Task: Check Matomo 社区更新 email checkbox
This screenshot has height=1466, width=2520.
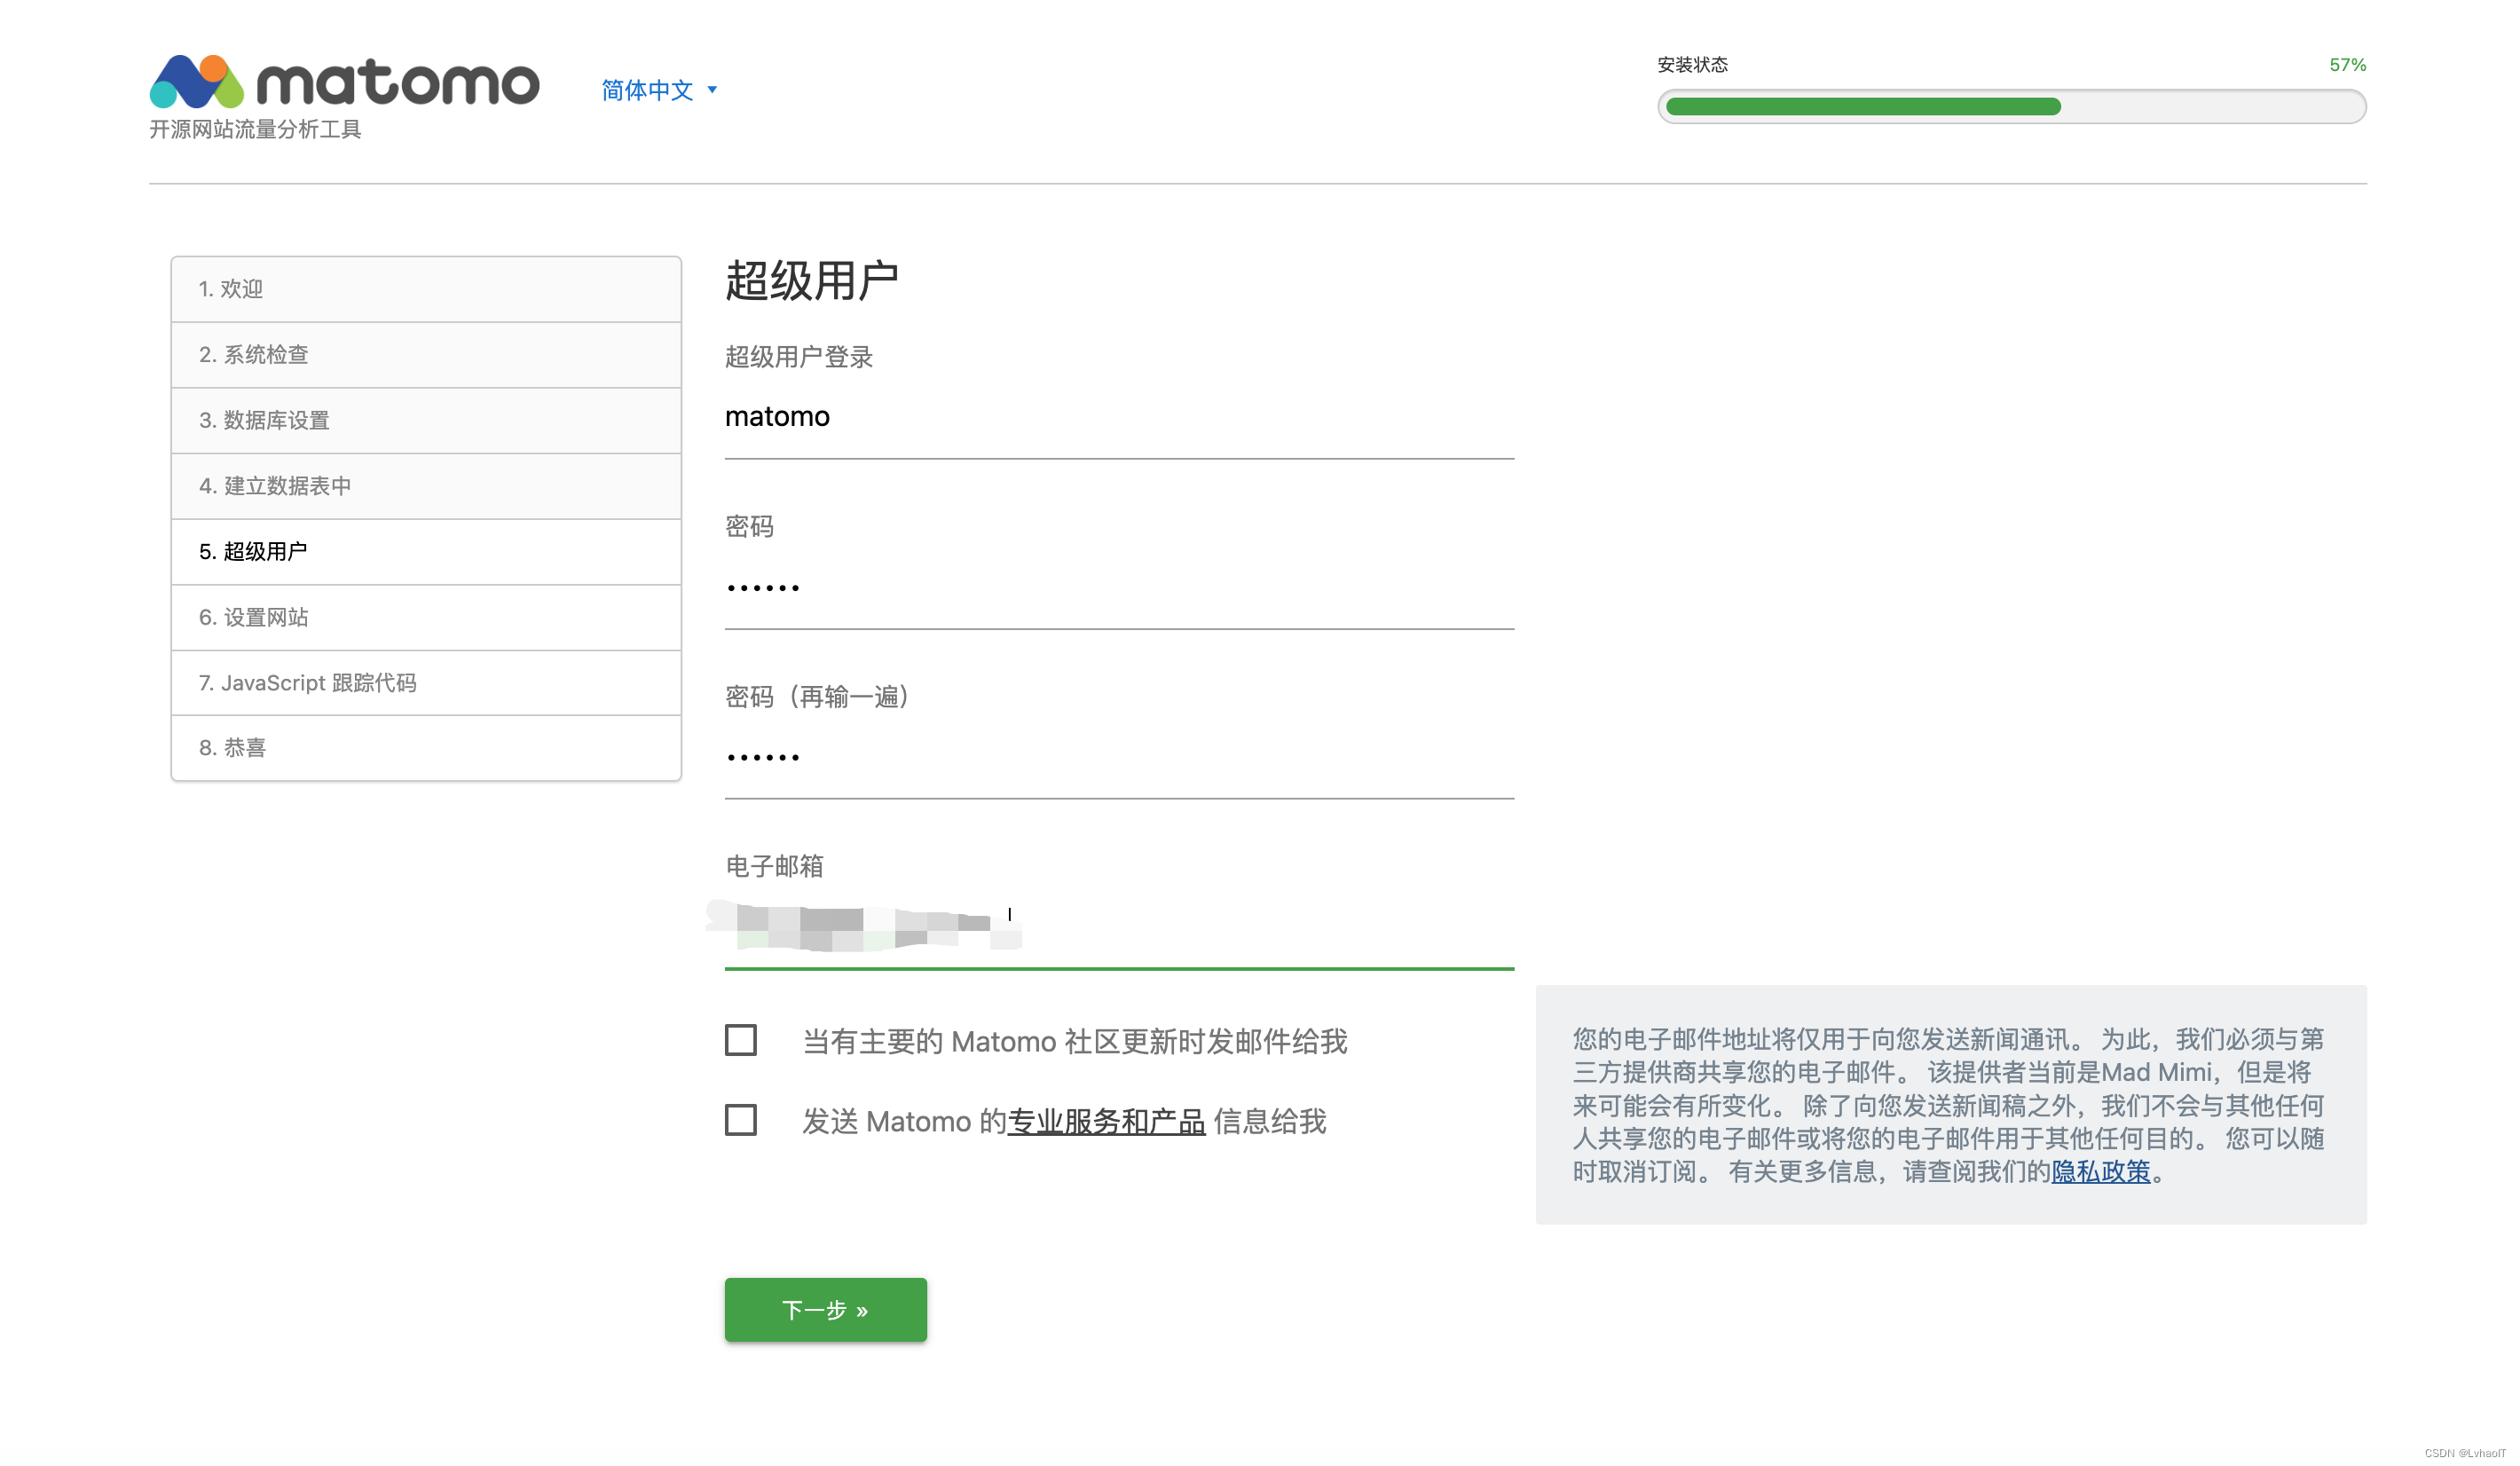Action: pyautogui.click(x=741, y=1040)
